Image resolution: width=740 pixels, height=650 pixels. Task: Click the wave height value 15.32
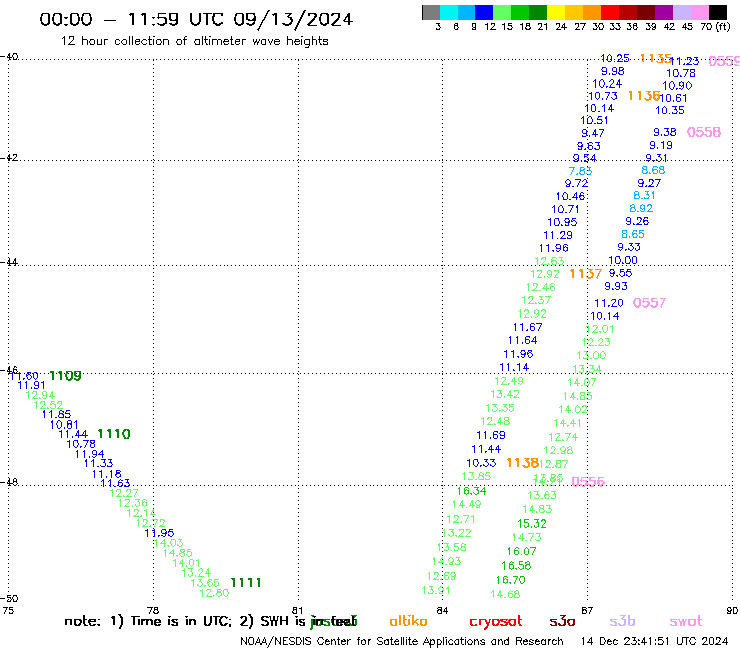click(x=531, y=523)
